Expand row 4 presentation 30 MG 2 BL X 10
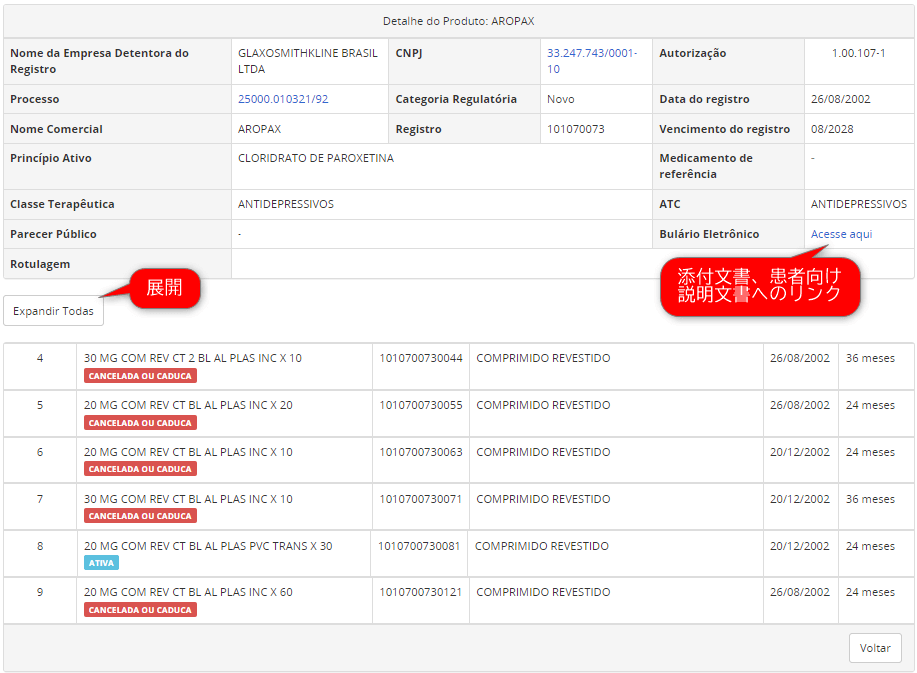This screenshot has height=673, width=917. pos(192,358)
